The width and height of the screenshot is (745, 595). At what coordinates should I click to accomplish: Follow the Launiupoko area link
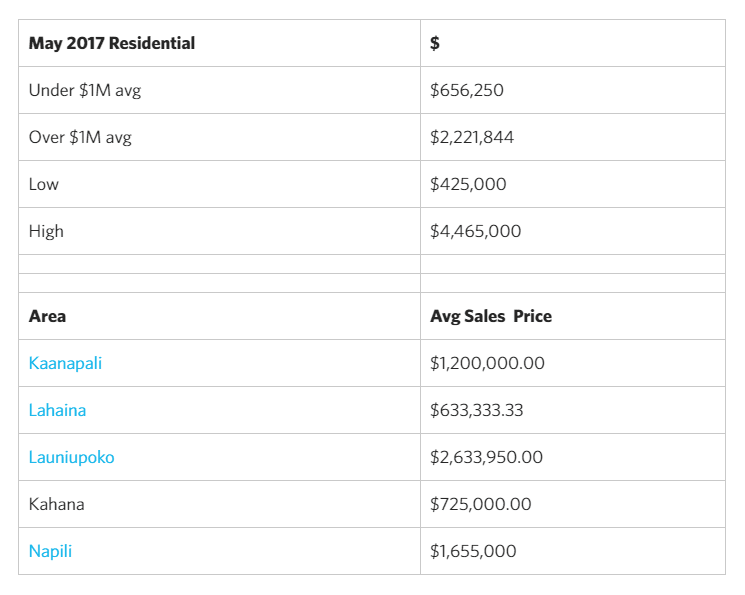[71, 457]
